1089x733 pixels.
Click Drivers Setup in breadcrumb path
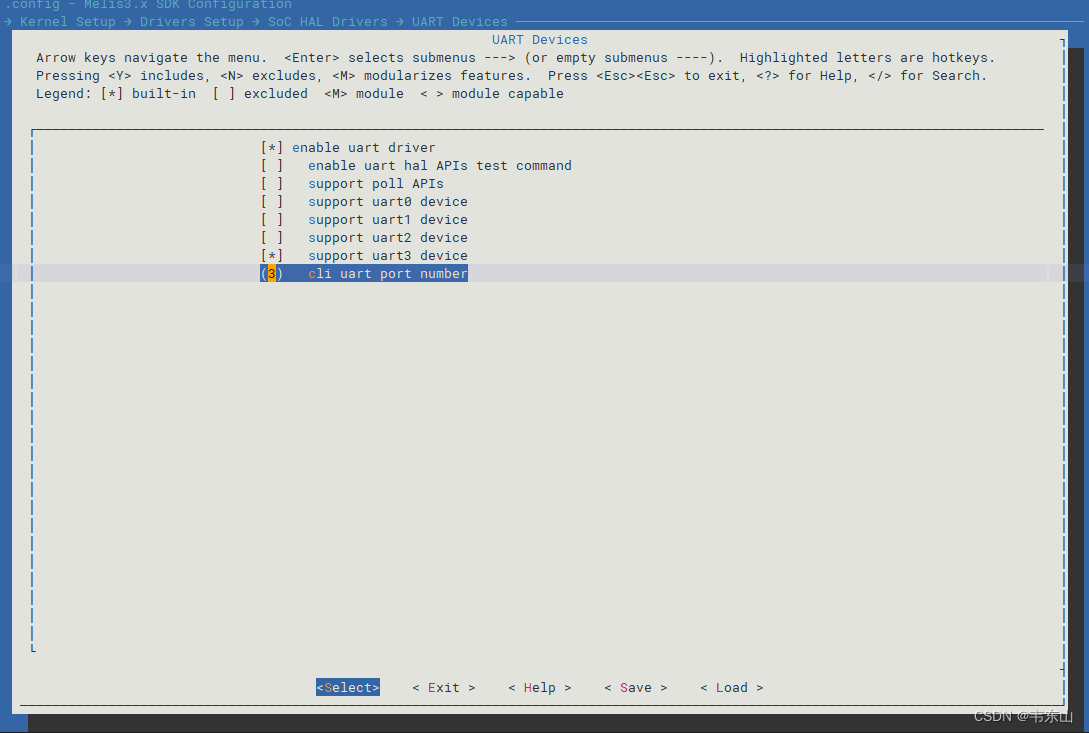click(192, 22)
